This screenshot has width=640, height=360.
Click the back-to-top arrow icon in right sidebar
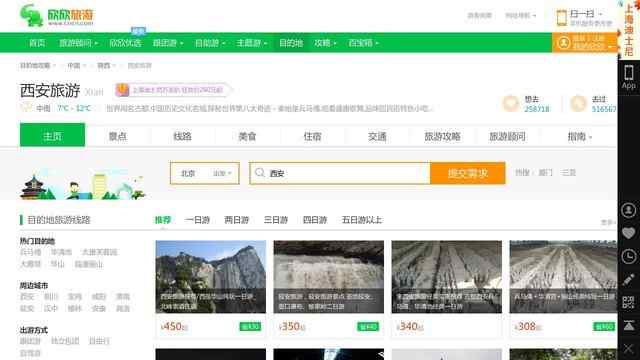[629, 325]
